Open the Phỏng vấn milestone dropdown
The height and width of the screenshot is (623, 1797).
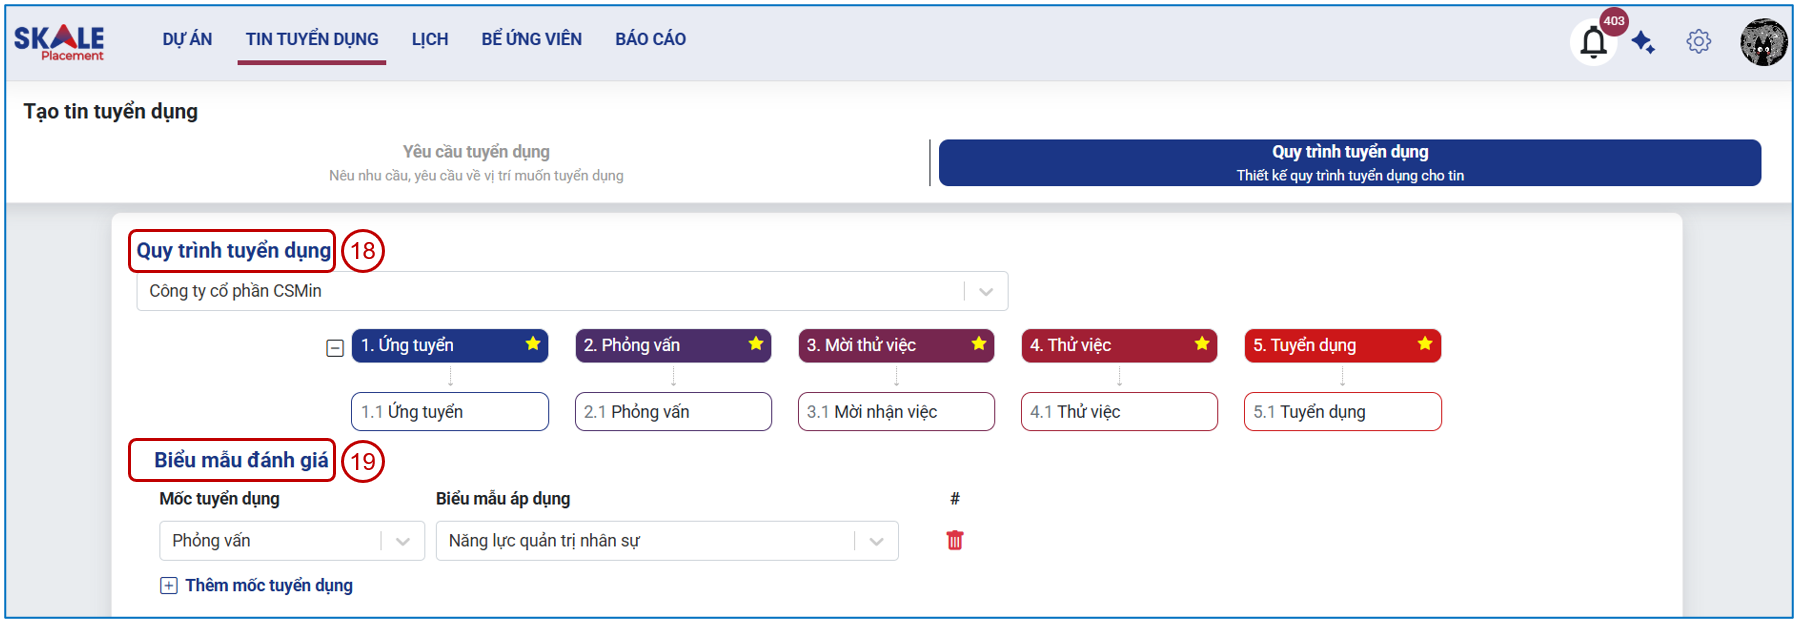pyautogui.click(x=292, y=541)
